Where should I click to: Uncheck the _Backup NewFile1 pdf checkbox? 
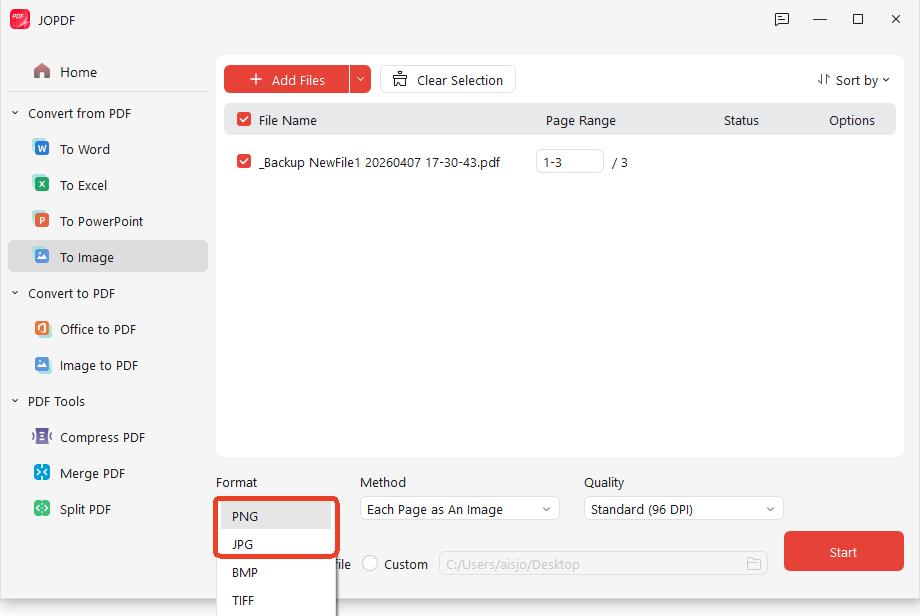coord(244,161)
